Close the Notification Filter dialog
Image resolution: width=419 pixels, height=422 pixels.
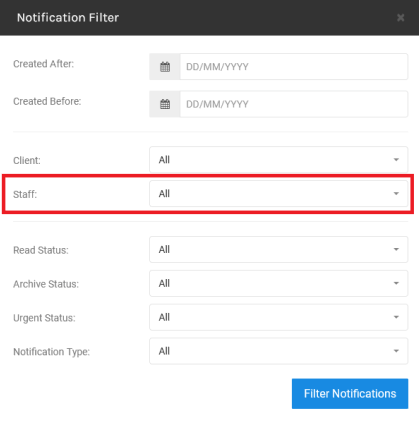click(400, 18)
